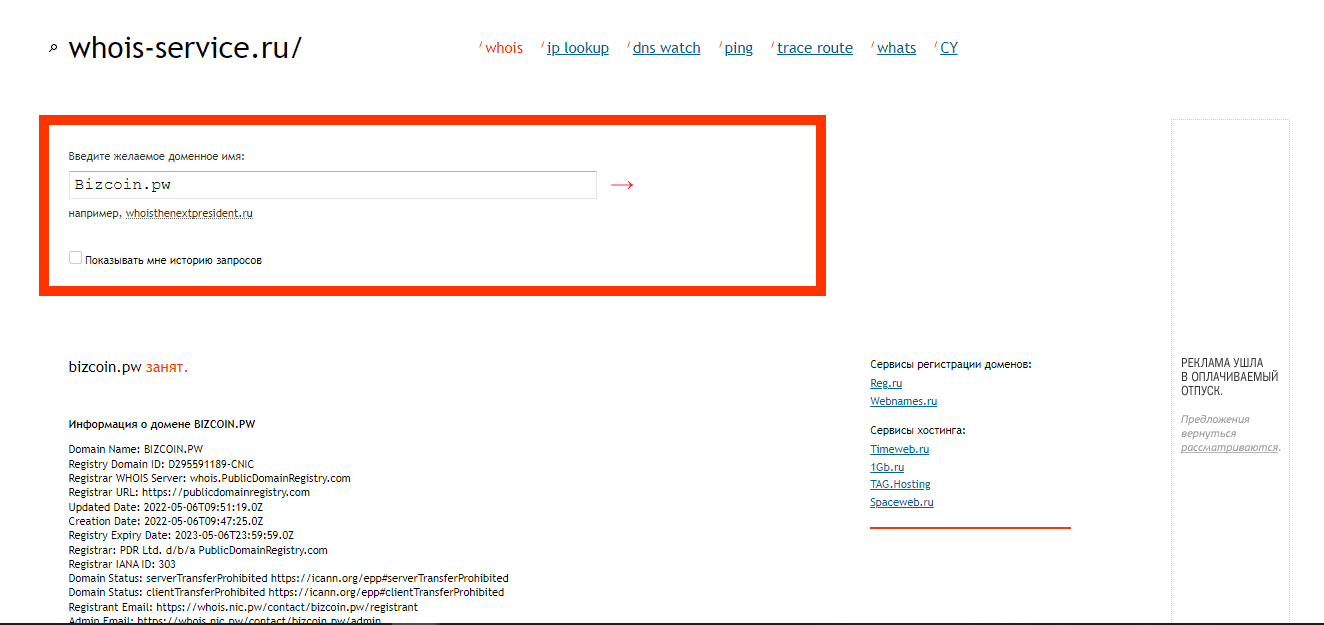This screenshot has width=1324, height=625.
Task: Follow the TAG.Hosting link
Action: (x=900, y=484)
